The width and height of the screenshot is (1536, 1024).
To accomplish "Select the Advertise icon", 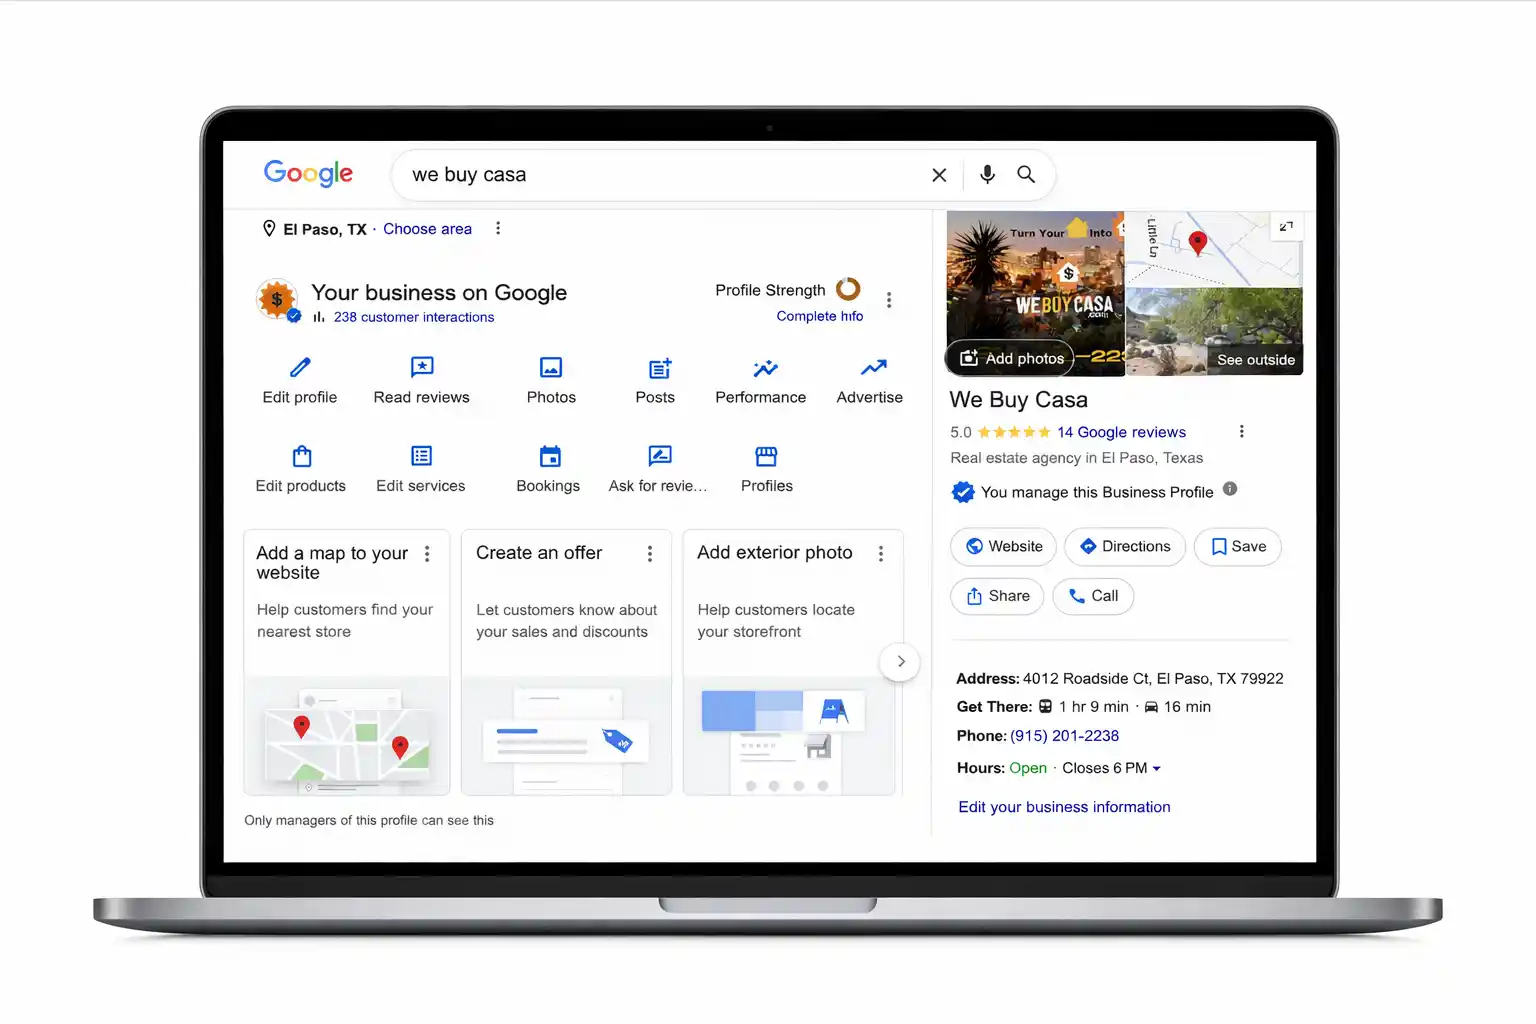I will 869,368.
